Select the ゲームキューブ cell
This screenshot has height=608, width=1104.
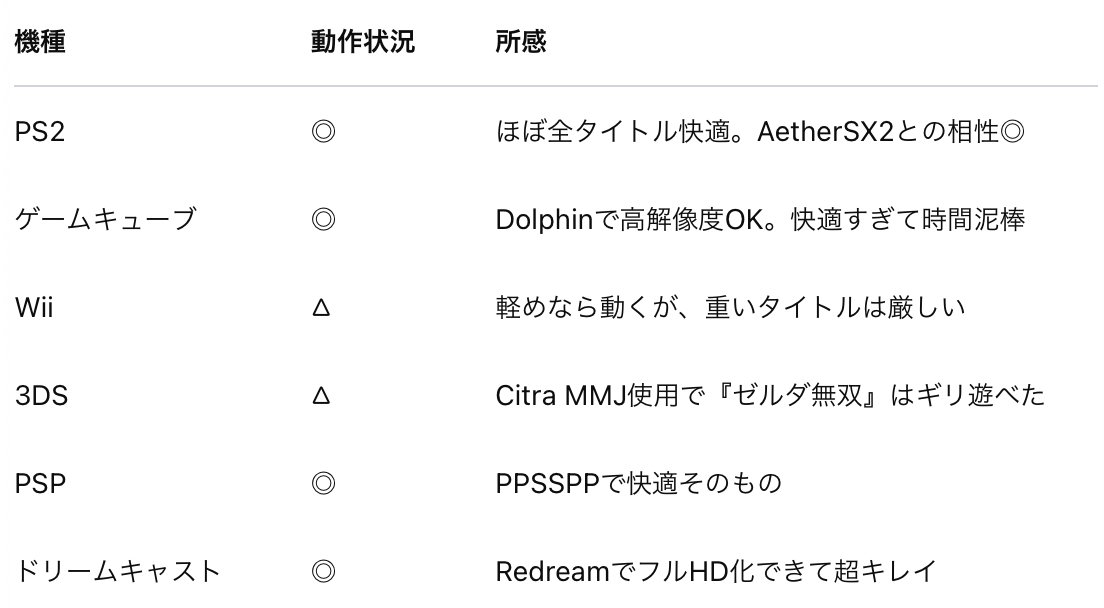click(x=105, y=220)
